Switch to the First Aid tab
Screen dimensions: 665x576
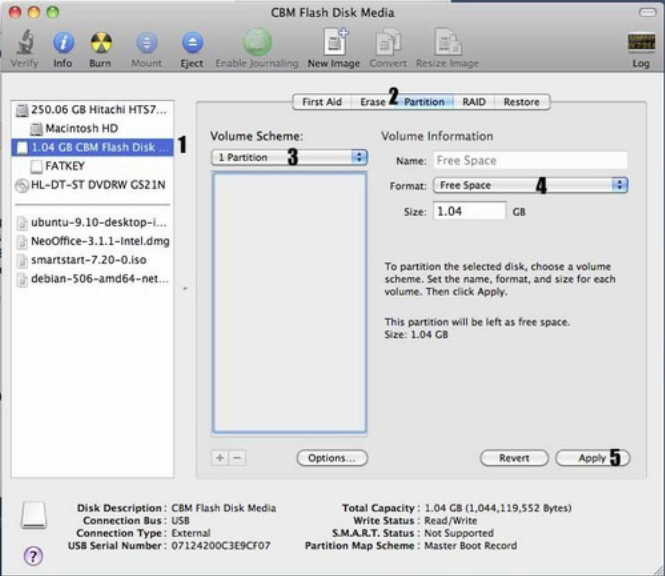click(322, 102)
